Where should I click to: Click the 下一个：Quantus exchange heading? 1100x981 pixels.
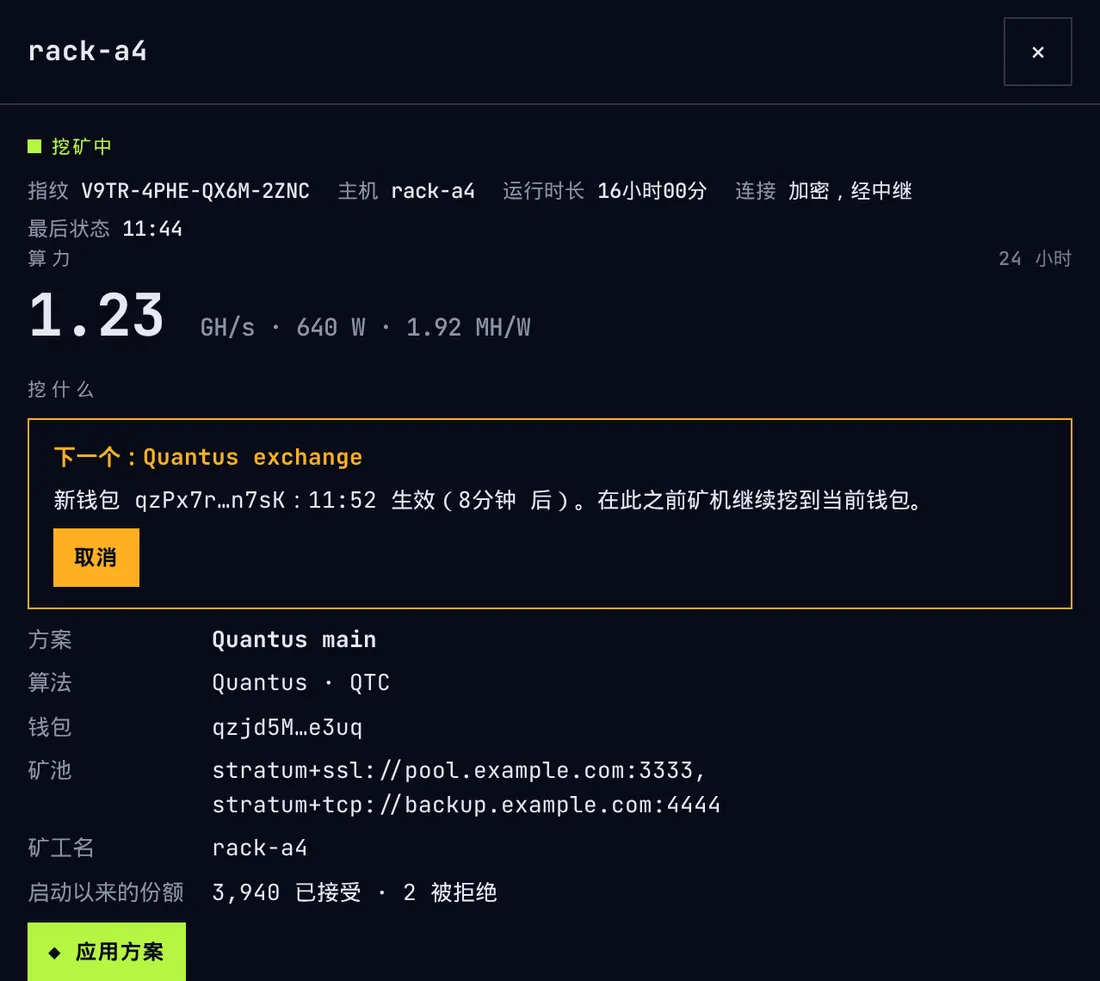coord(208,458)
